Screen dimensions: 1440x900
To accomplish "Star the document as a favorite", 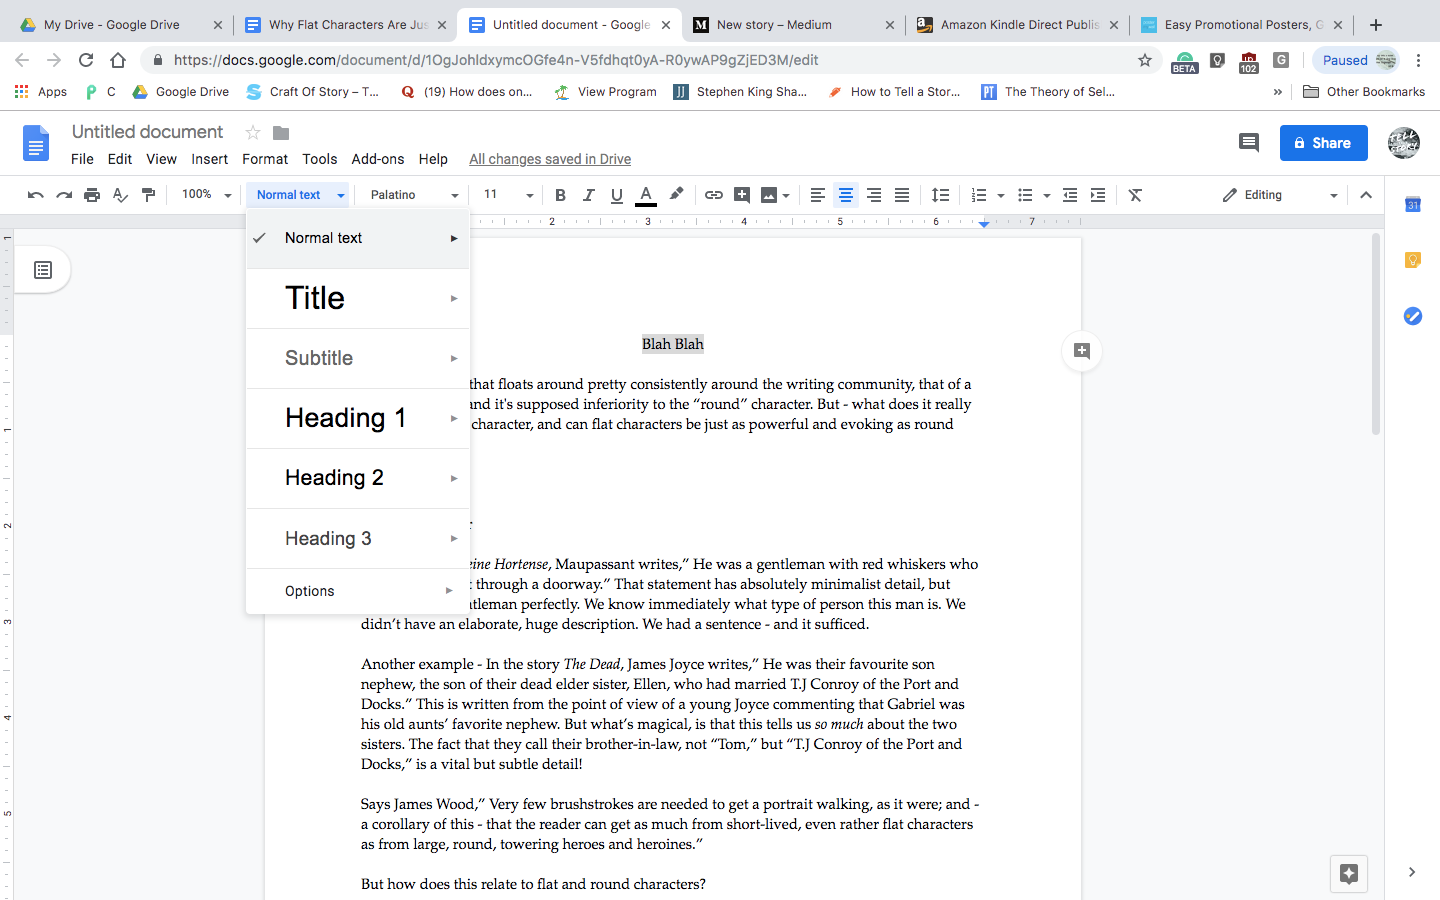I will tap(252, 131).
